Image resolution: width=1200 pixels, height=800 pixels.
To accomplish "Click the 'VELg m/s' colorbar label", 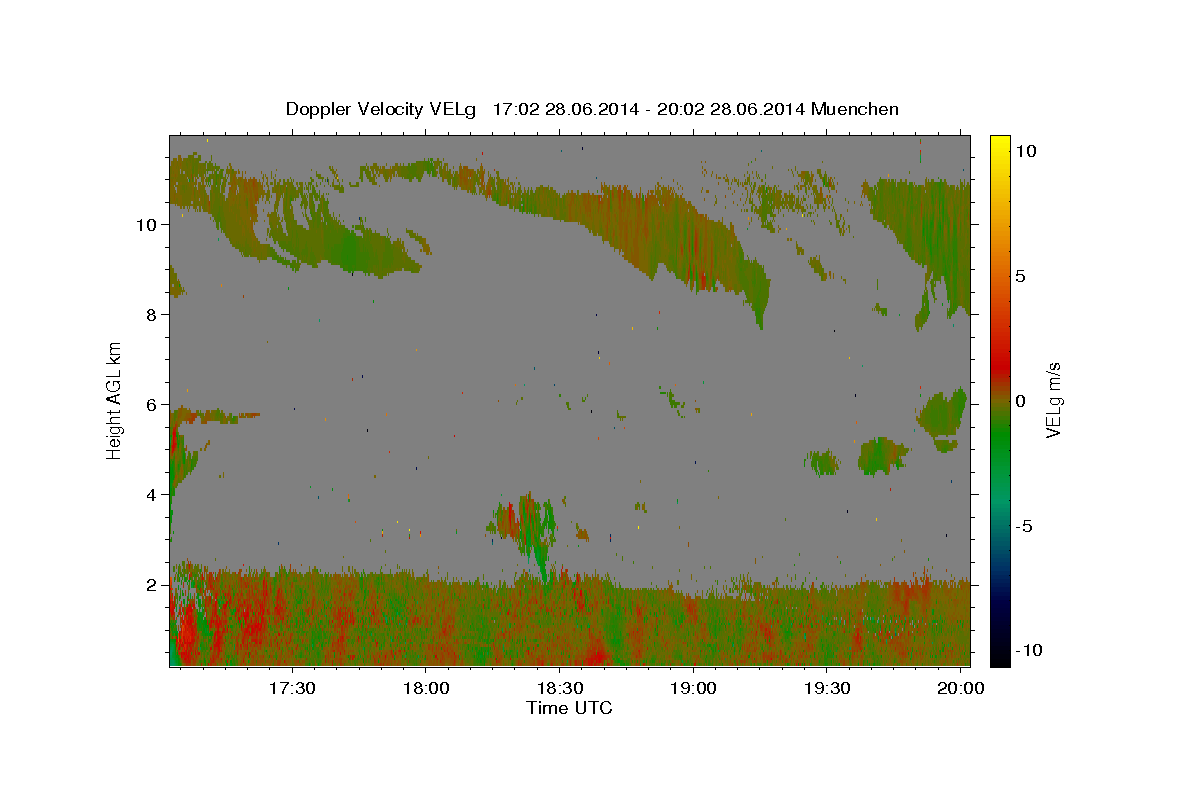I will pyautogui.click(x=1053, y=400).
